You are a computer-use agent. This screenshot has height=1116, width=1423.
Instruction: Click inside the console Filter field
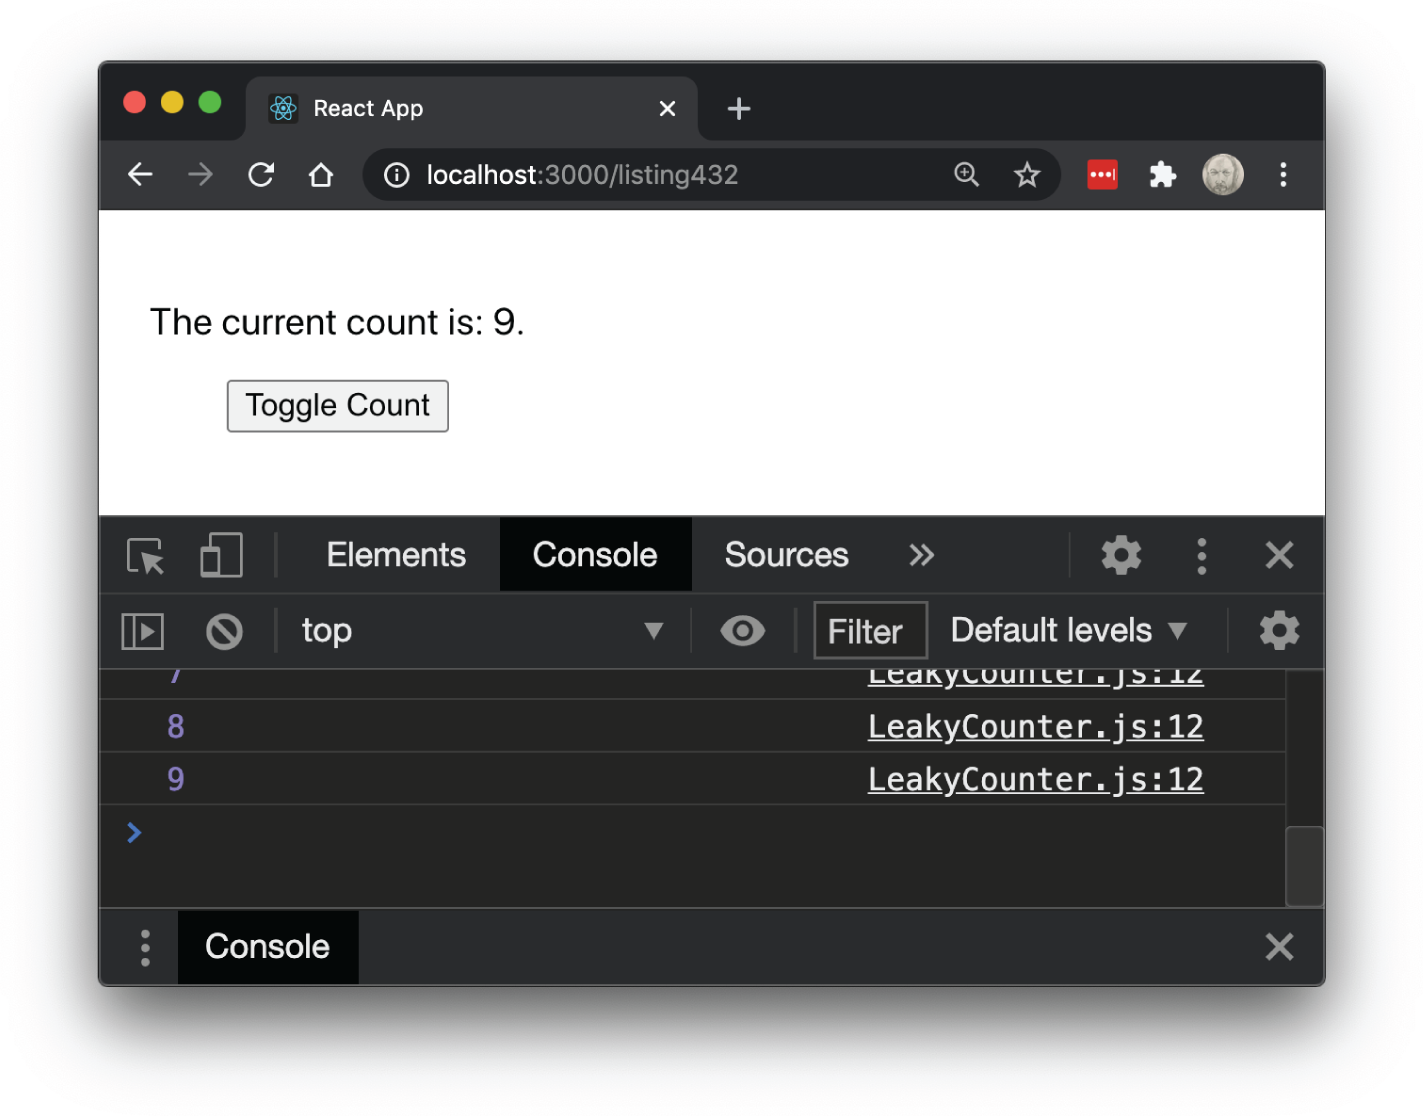point(868,631)
